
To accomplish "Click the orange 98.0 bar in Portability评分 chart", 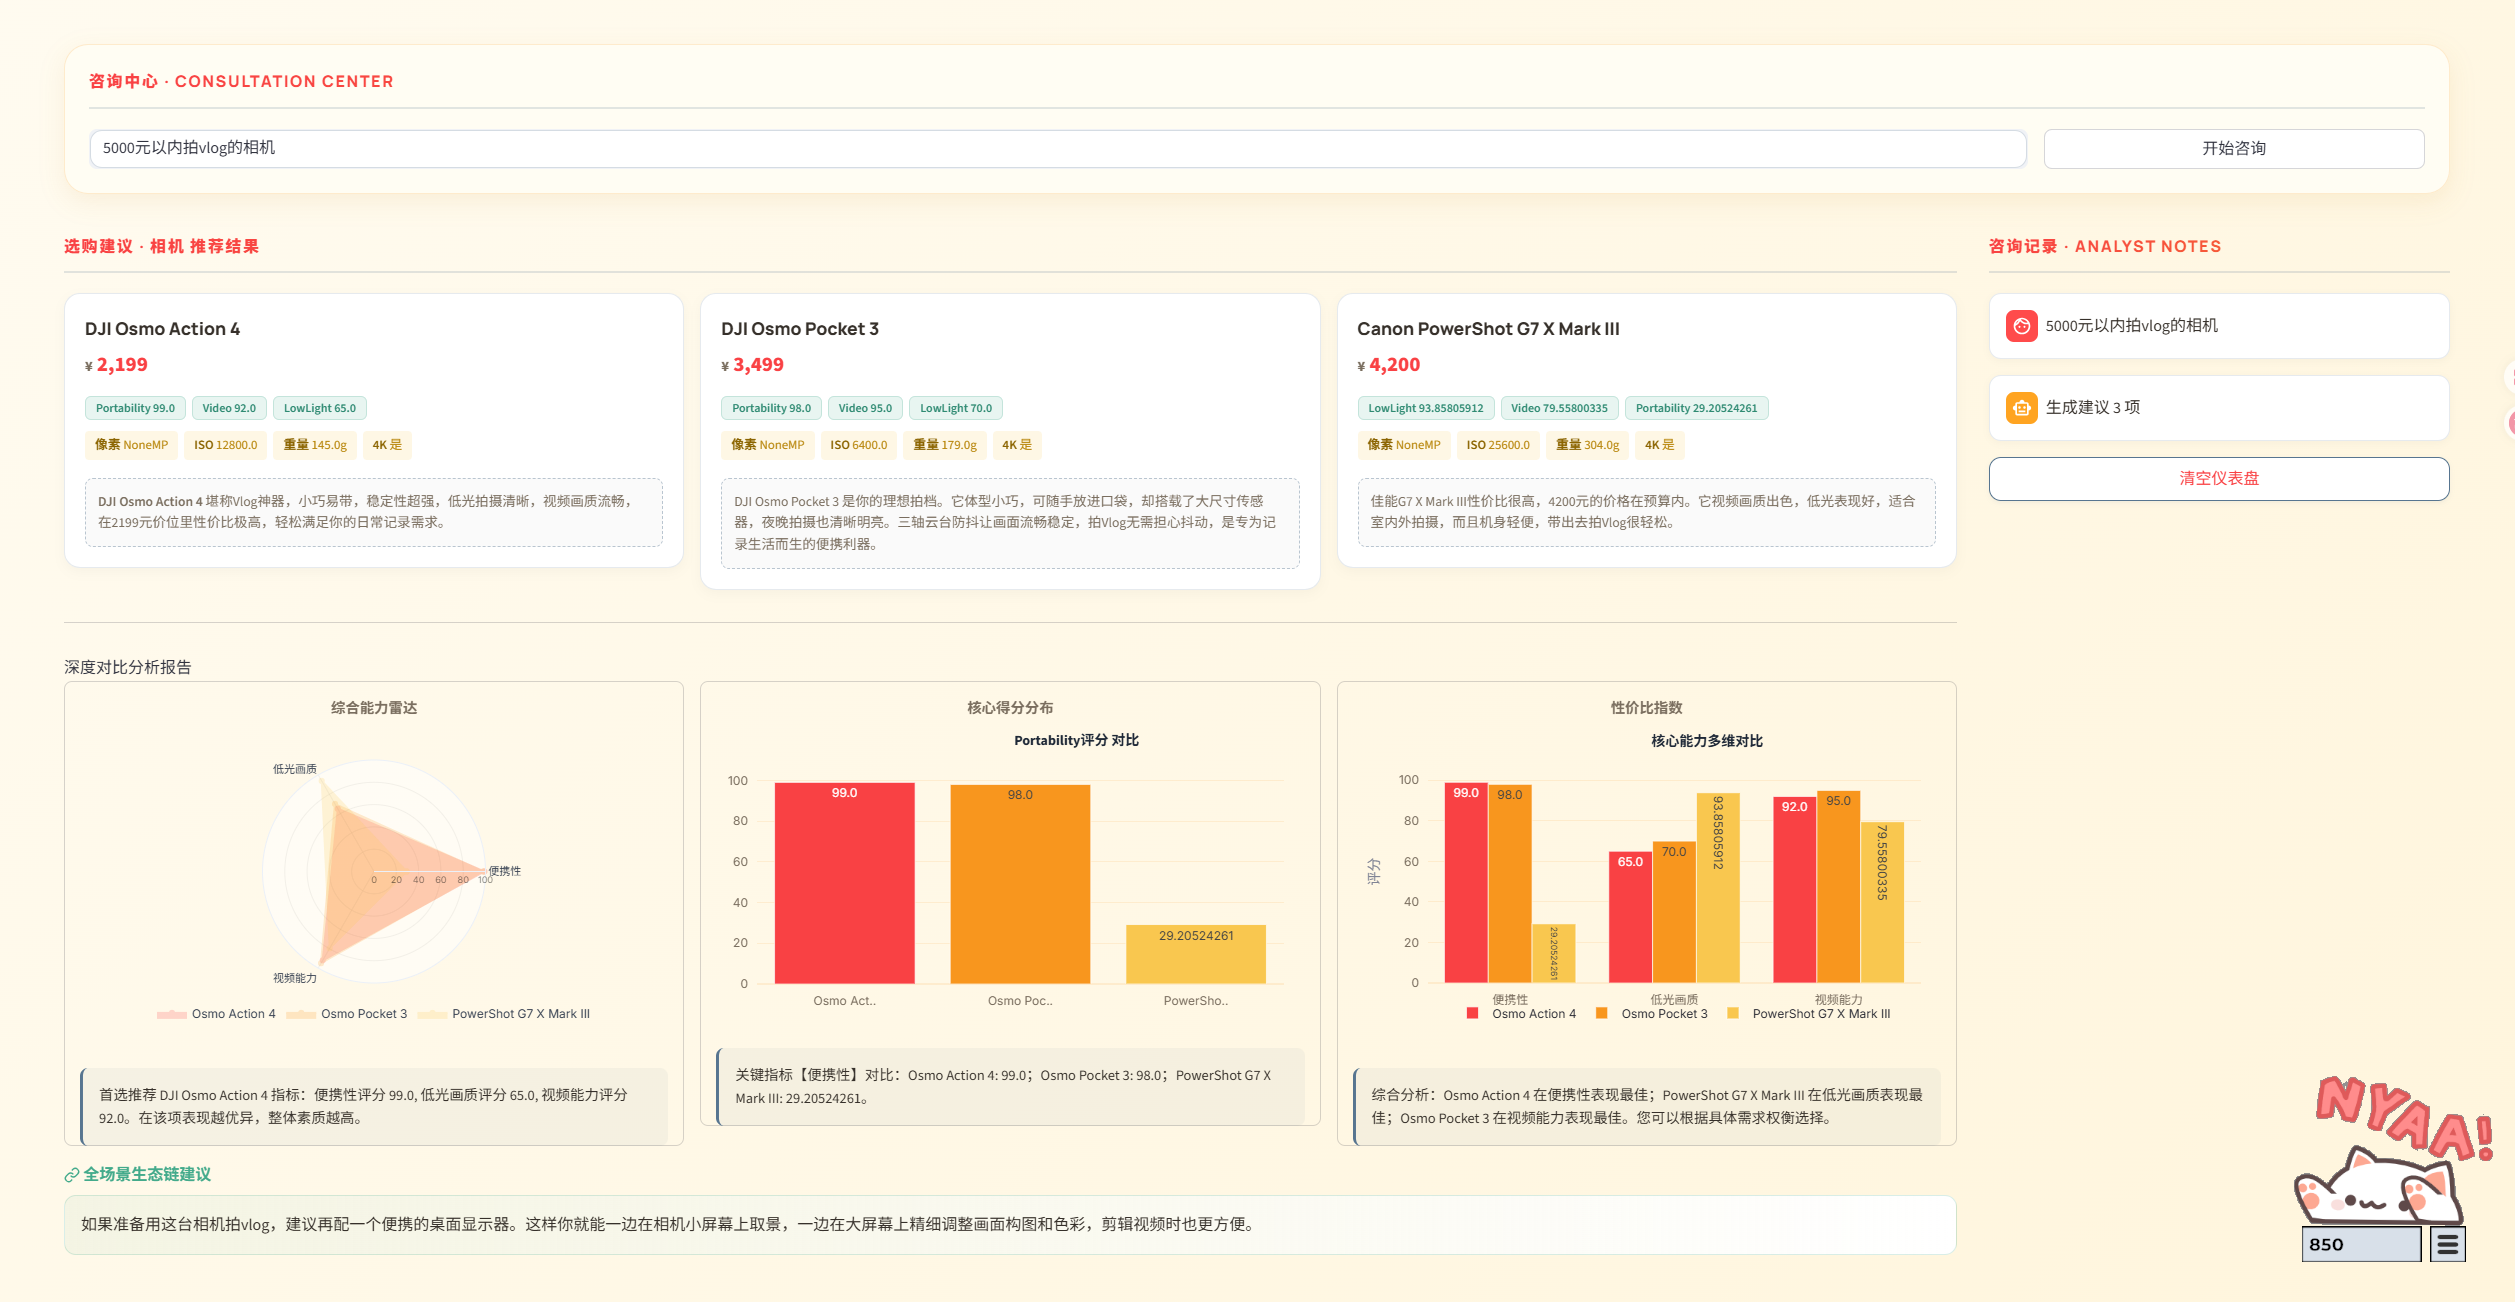I will 1020,884.
